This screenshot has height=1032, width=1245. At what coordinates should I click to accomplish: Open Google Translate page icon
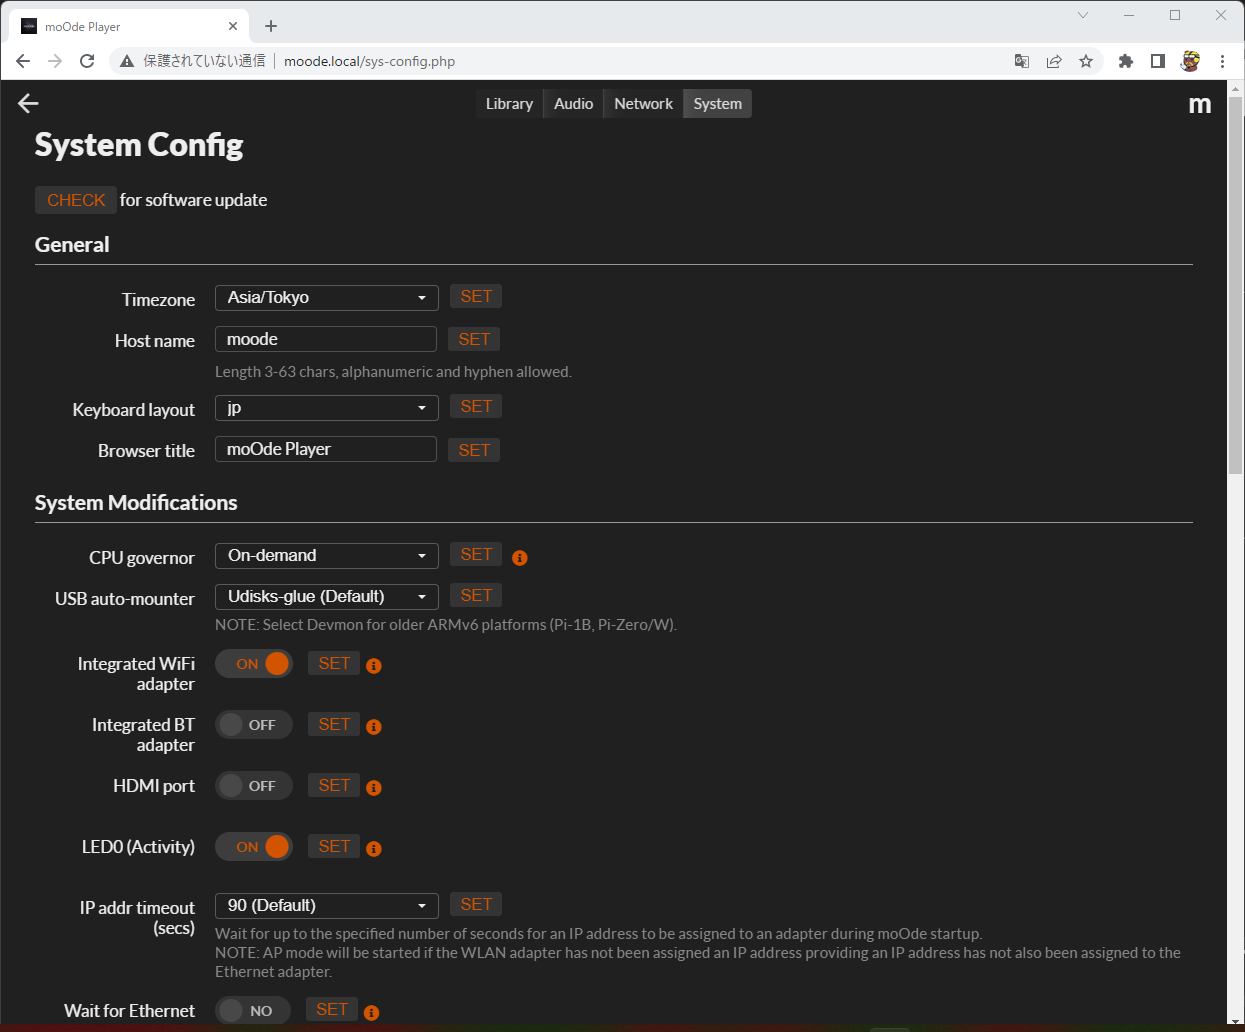click(x=1022, y=61)
